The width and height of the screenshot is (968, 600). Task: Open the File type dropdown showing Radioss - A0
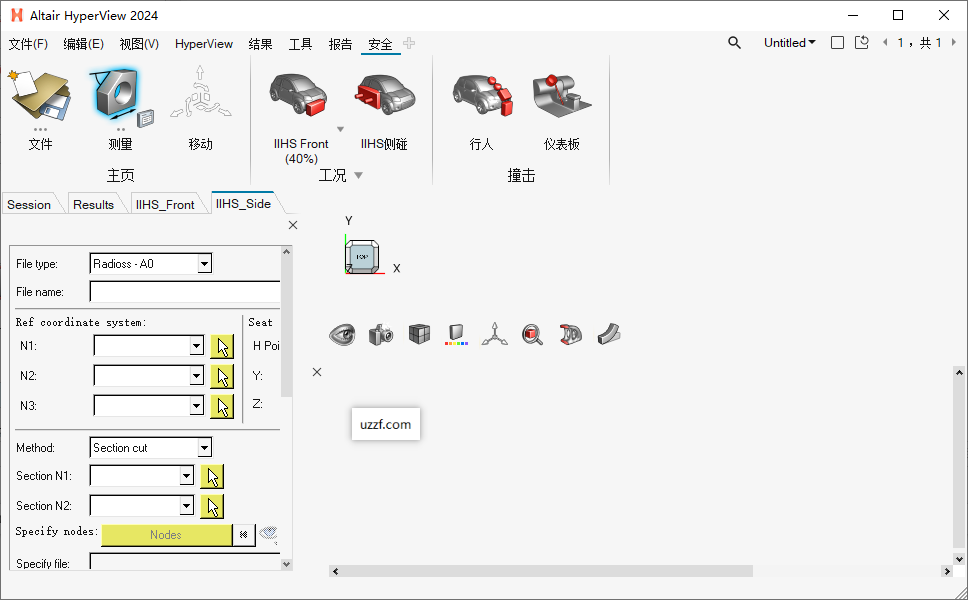click(204, 263)
